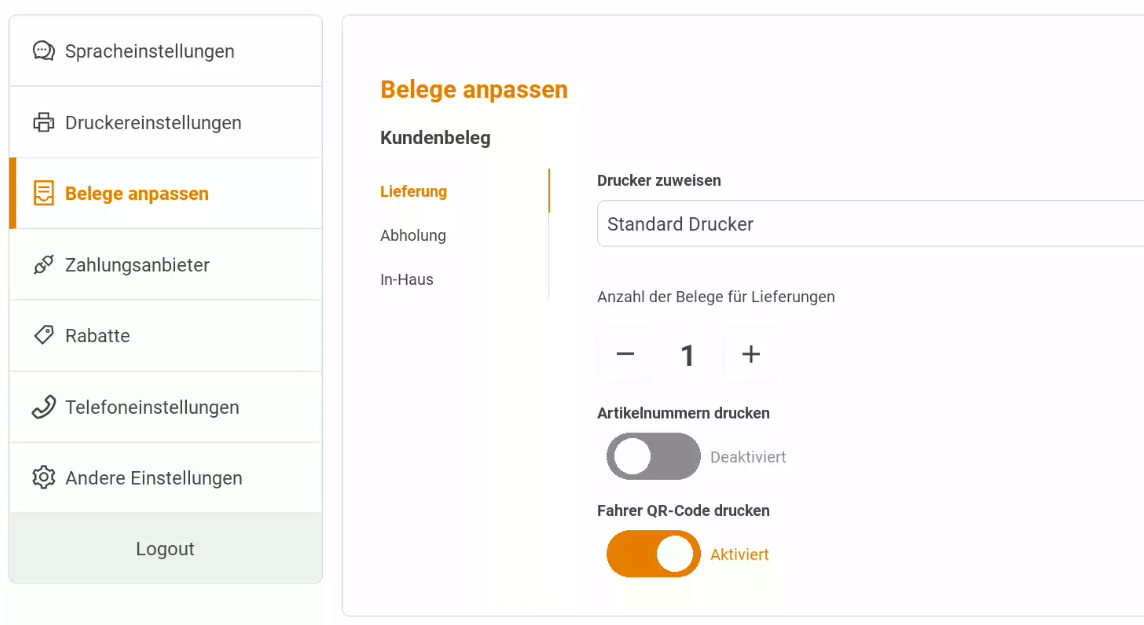Viewport: 1144px width, 625px height.
Task: Click the receipt icon beside Belege anpassen
Action: click(44, 193)
